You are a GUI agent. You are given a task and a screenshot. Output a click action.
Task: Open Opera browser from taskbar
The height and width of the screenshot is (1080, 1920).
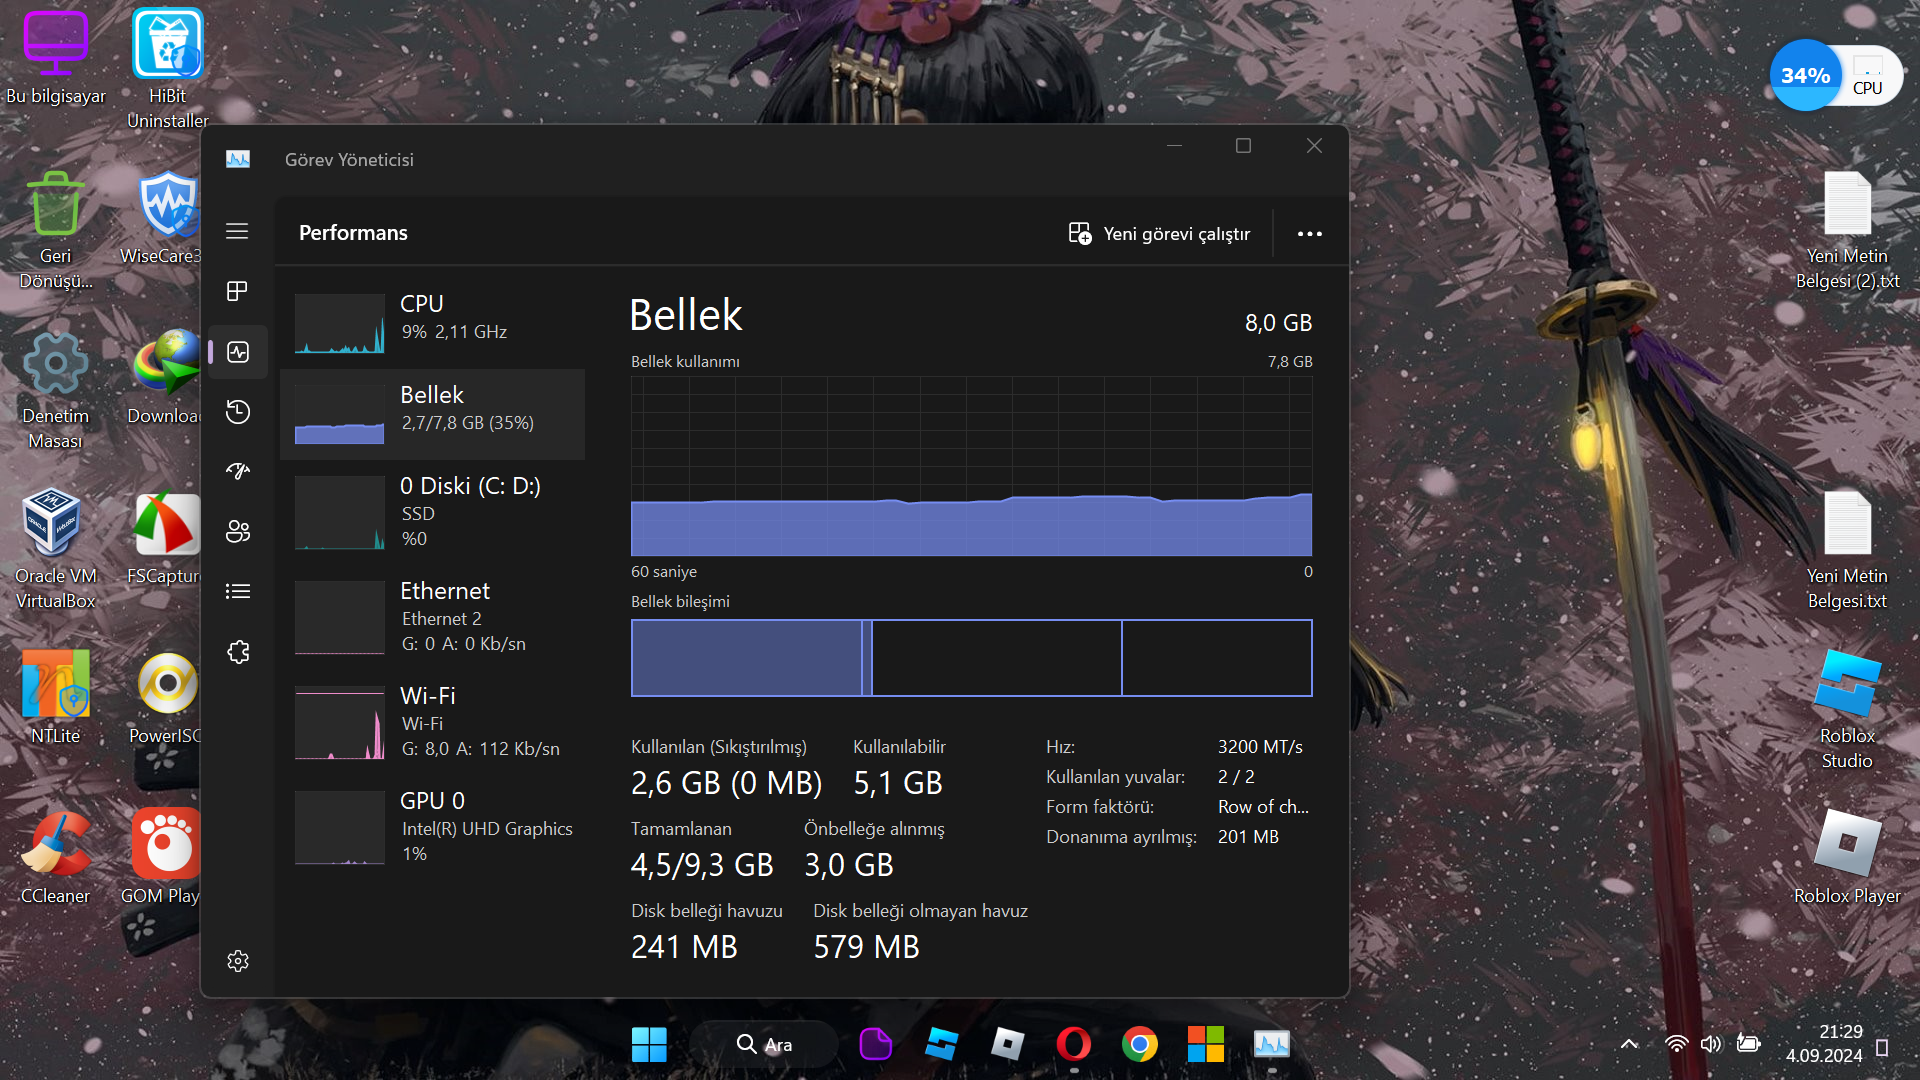pyautogui.click(x=1074, y=1044)
